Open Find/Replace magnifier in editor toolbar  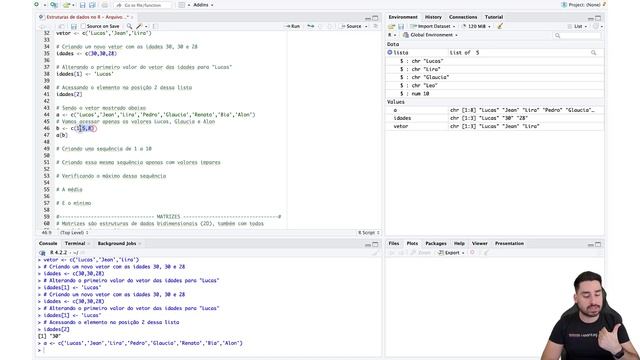point(129,26)
